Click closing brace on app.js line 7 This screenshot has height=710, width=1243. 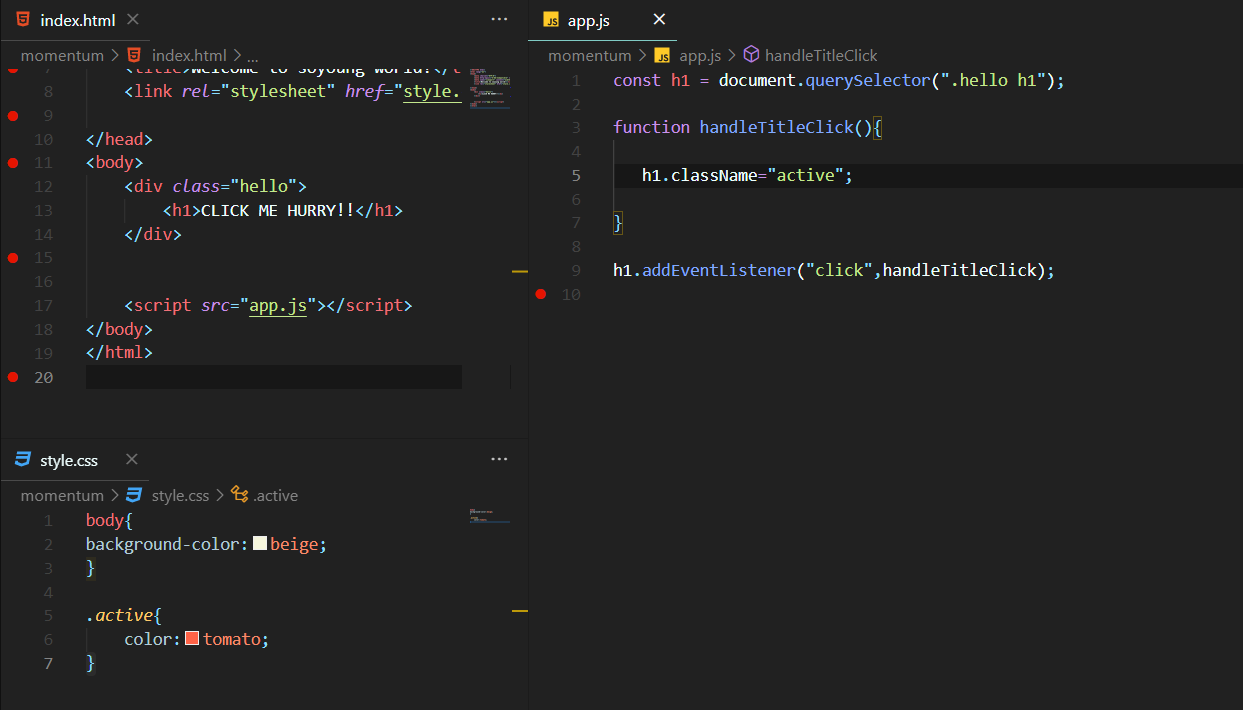point(618,222)
